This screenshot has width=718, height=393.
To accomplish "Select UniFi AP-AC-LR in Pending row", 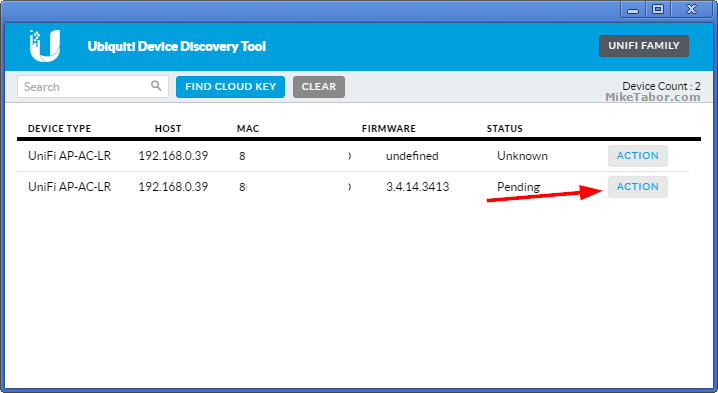I will coord(70,187).
